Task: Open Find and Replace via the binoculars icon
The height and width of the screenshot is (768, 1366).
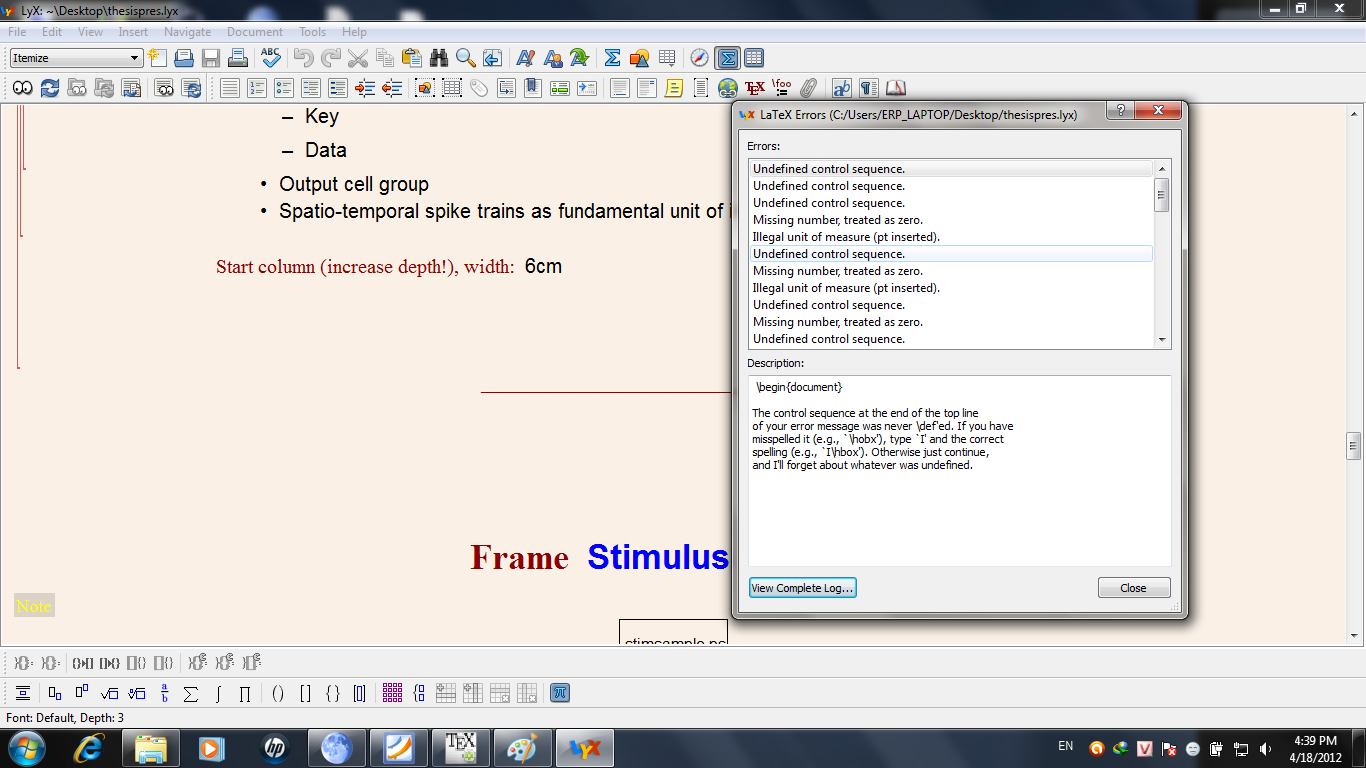Action: pyautogui.click(x=439, y=58)
